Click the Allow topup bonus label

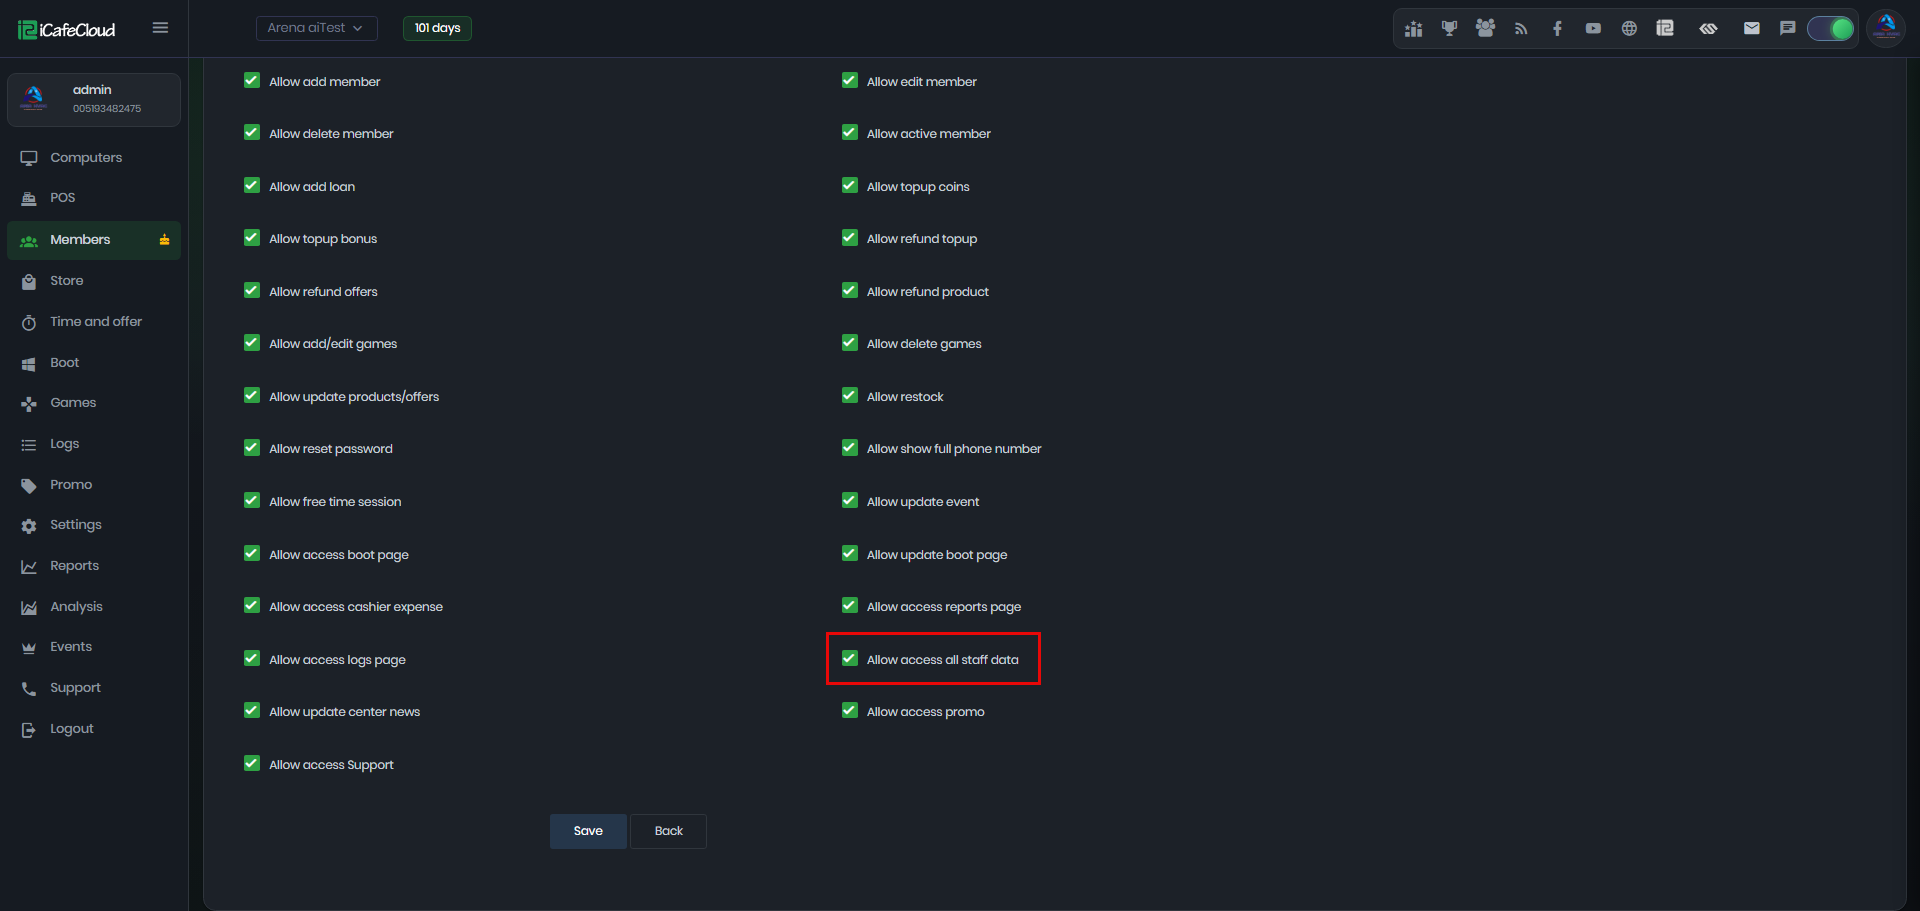point(323,239)
